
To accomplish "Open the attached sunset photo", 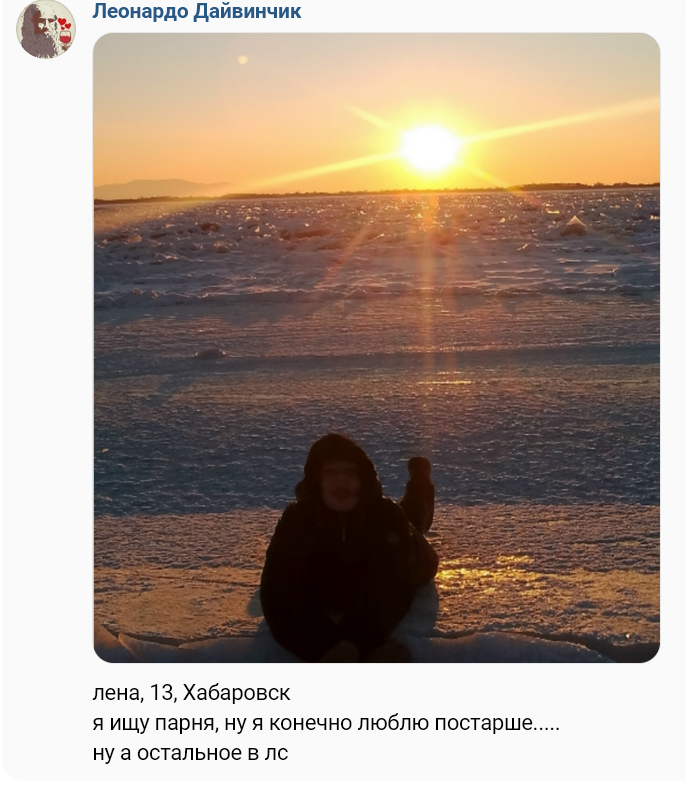I will (x=376, y=348).
